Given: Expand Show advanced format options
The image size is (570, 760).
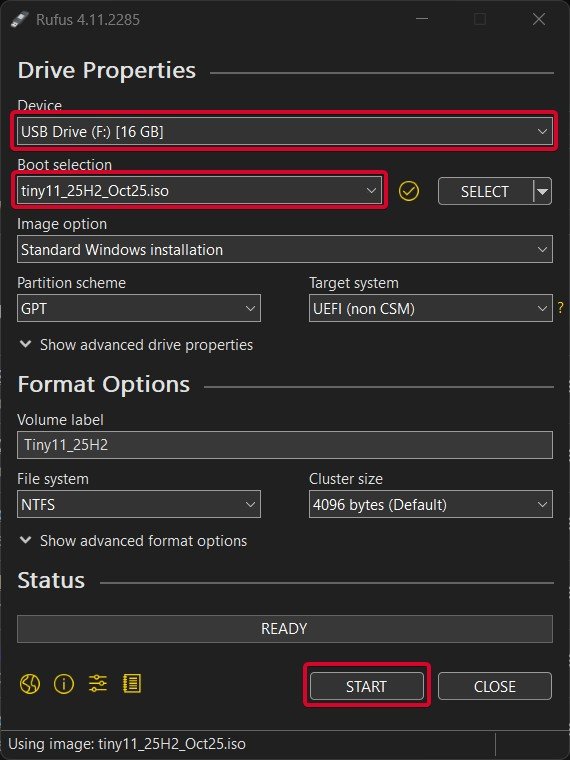Looking at the screenshot, I should coord(133,540).
